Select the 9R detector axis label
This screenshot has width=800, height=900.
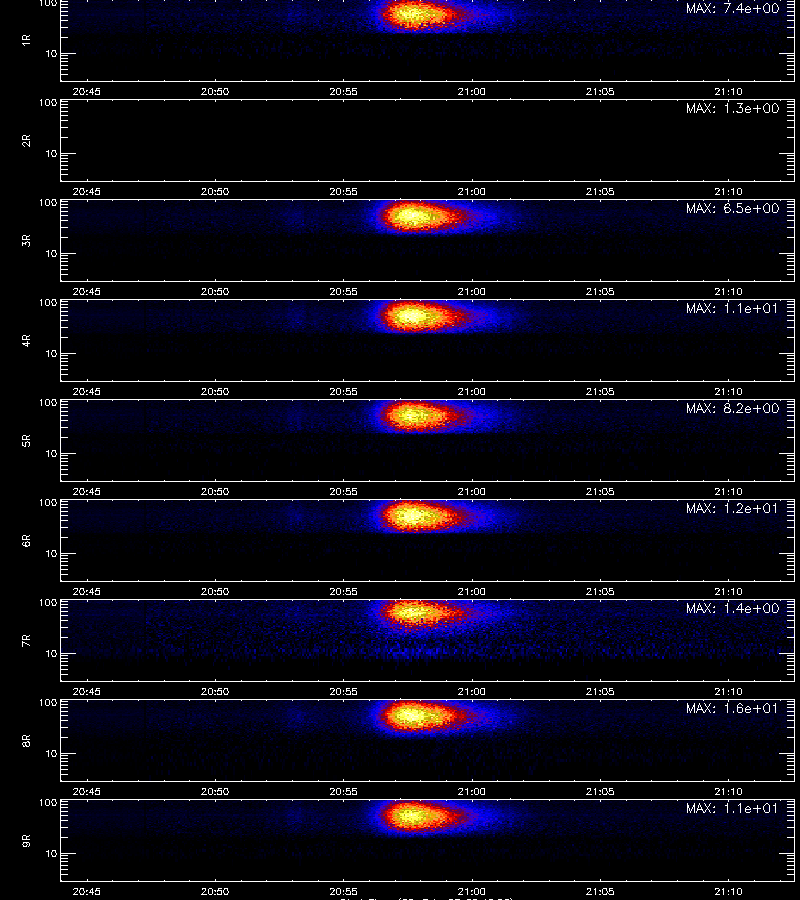tap(26, 841)
